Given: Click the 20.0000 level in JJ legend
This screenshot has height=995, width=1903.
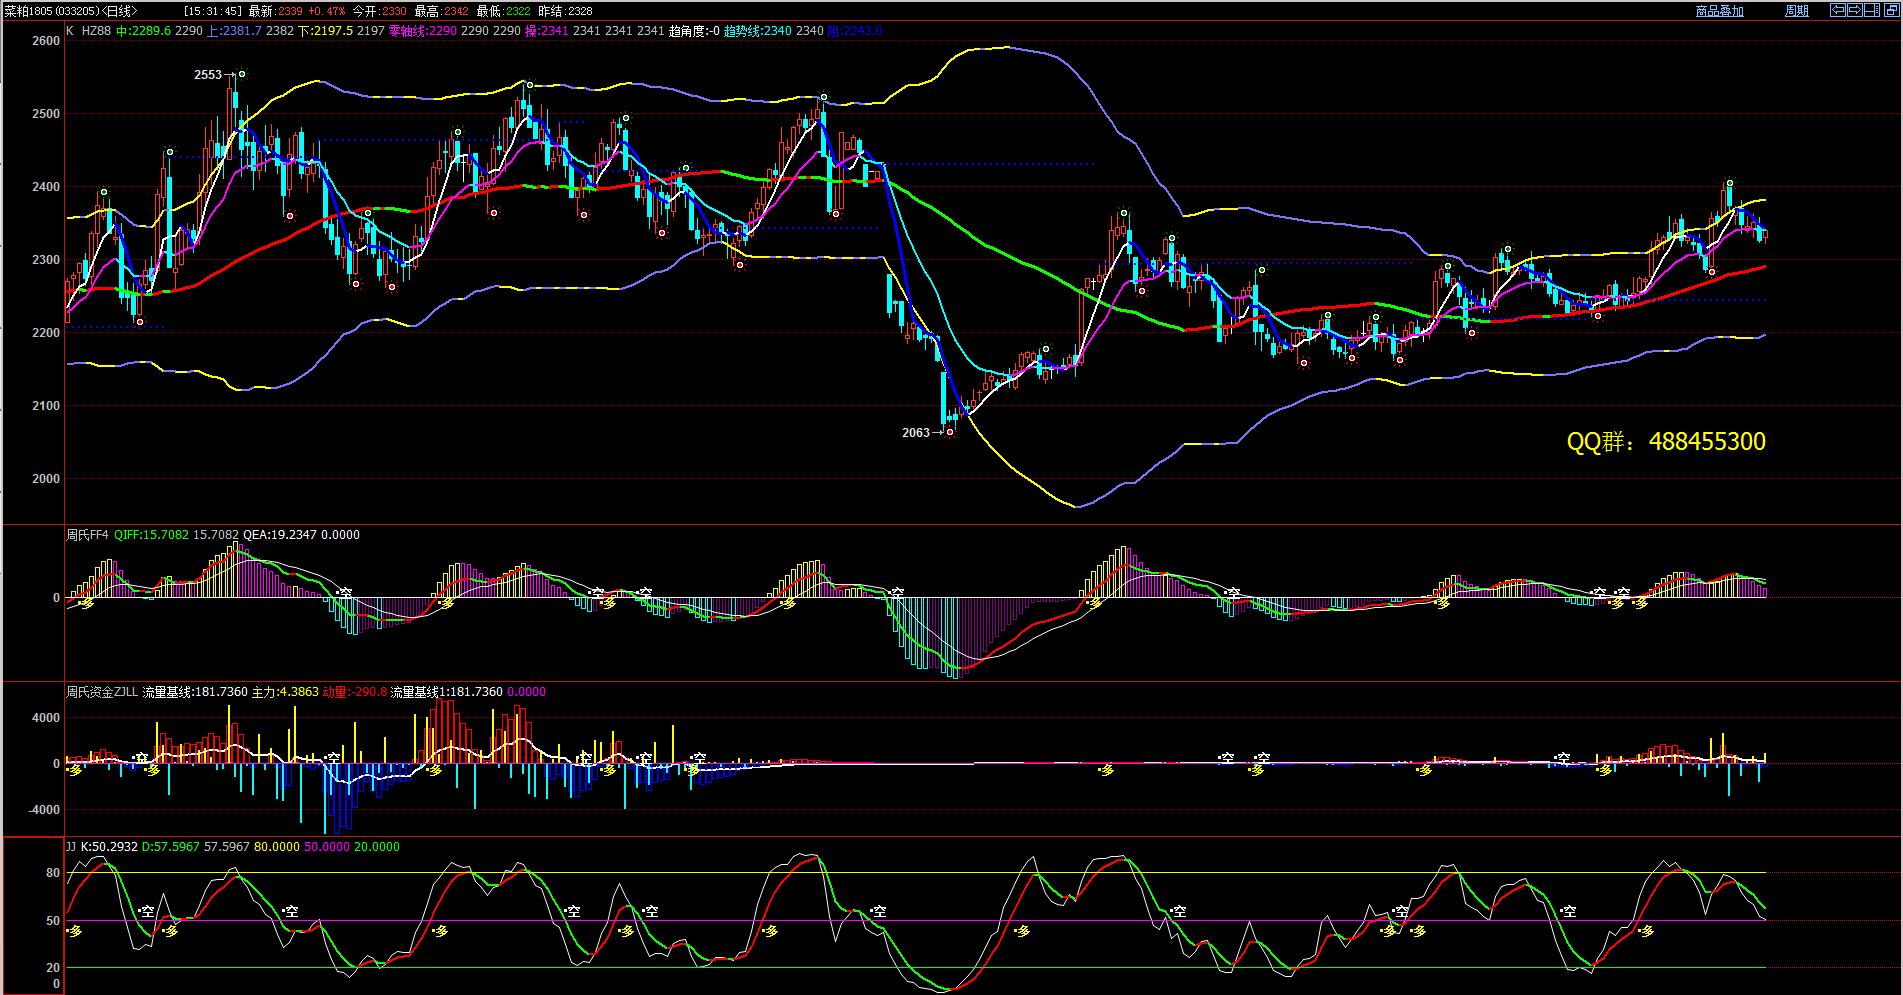Looking at the screenshot, I should pyautogui.click(x=377, y=847).
